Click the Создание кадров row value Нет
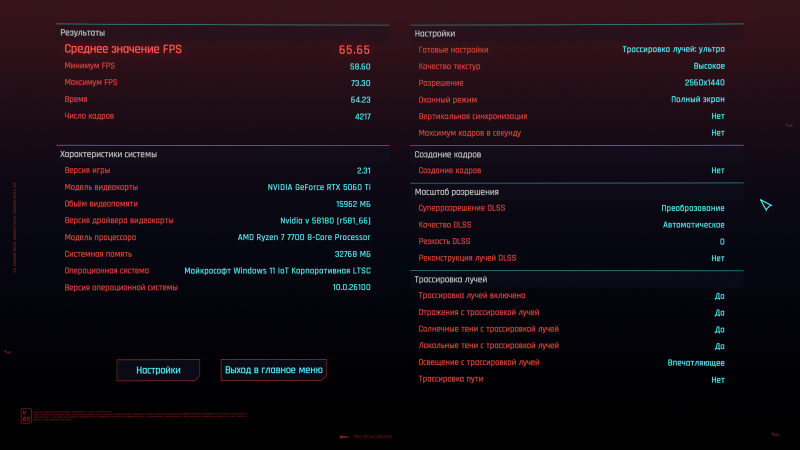800x450 pixels. point(717,171)
